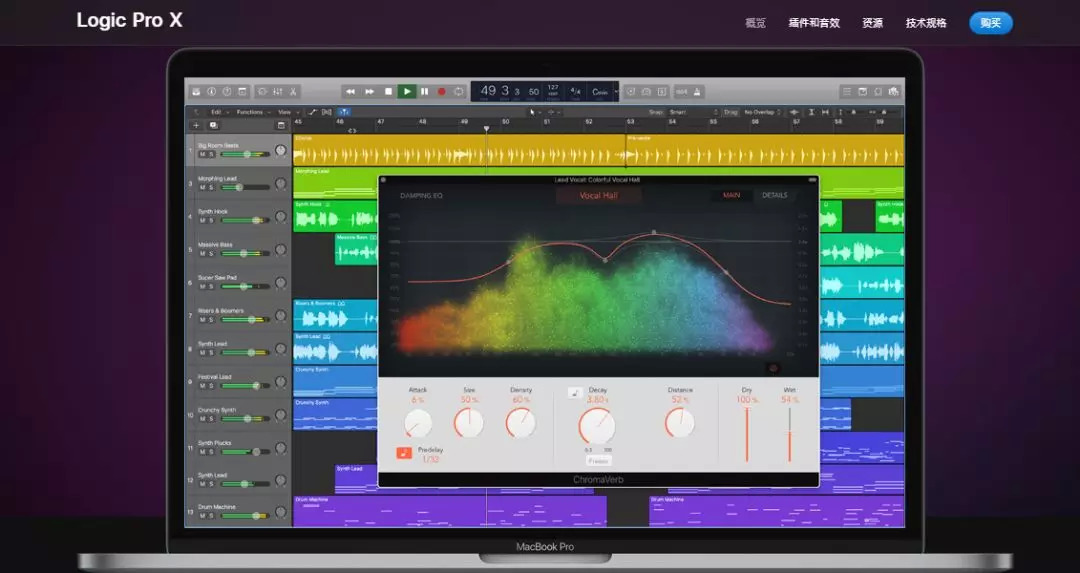1080x573 pixels.
Task: Expand the Functions menu in tracks area
Action: pos(251,112)
